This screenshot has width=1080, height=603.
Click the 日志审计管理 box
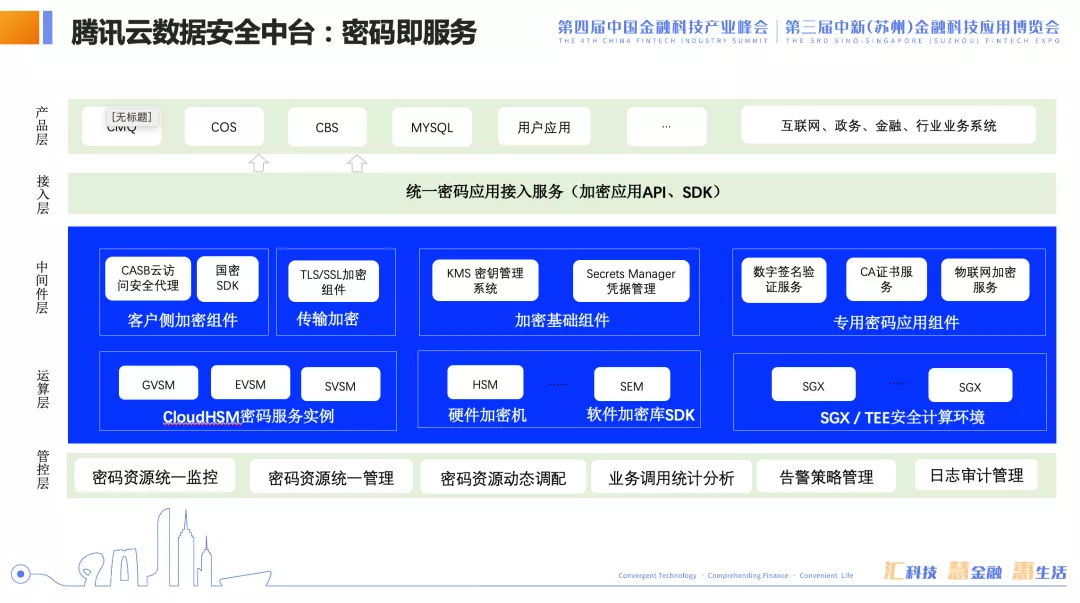pos(976,475)
